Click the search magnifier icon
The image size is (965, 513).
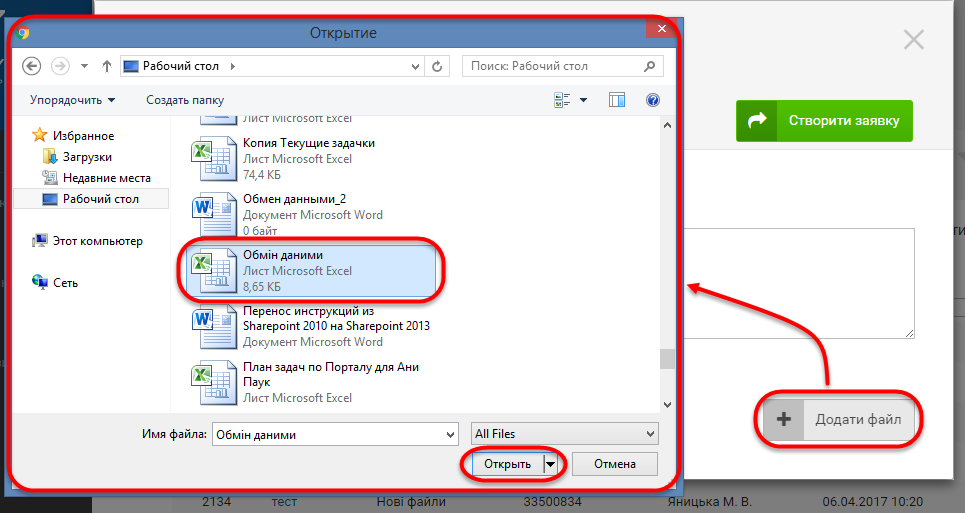coord(650,66)
